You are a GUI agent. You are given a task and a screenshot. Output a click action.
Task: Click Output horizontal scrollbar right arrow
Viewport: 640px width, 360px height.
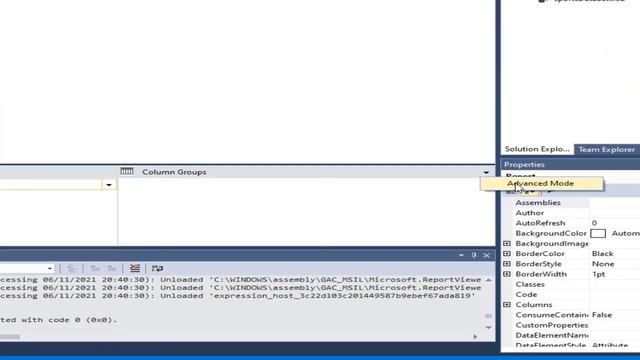[x=475, y=337]
